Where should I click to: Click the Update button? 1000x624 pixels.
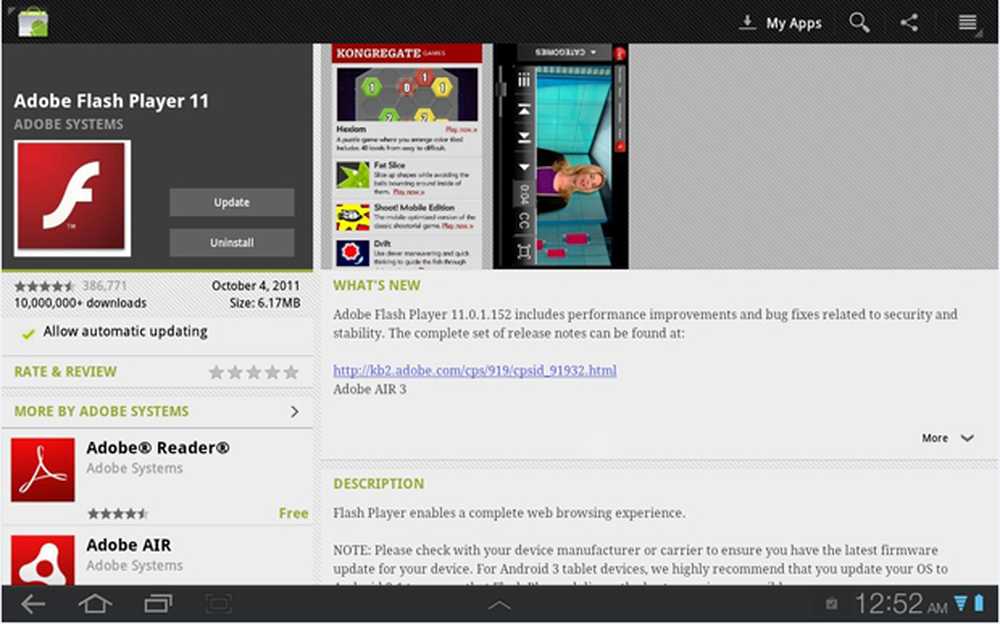click(x=232, y=202)
